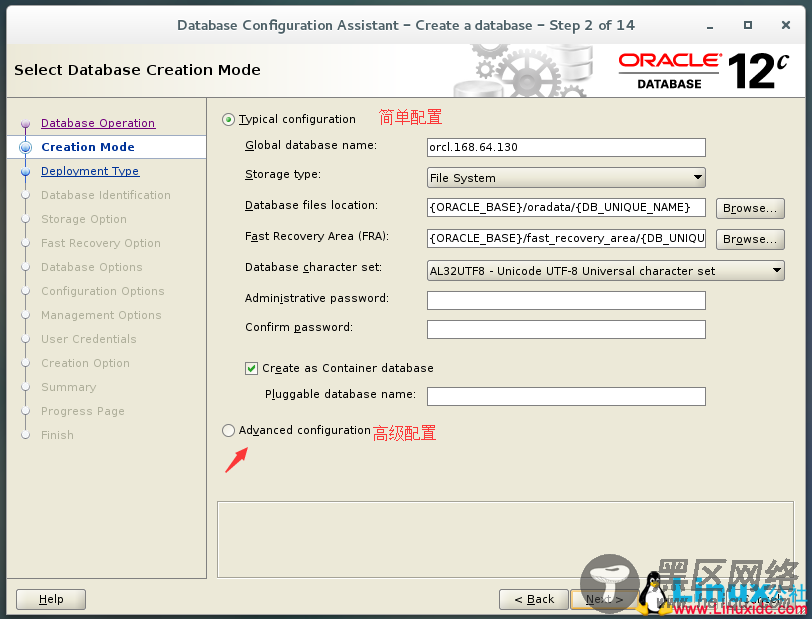Click the Database Options step
The width and height of the screenshot is (812, 619).
point(92,267)
